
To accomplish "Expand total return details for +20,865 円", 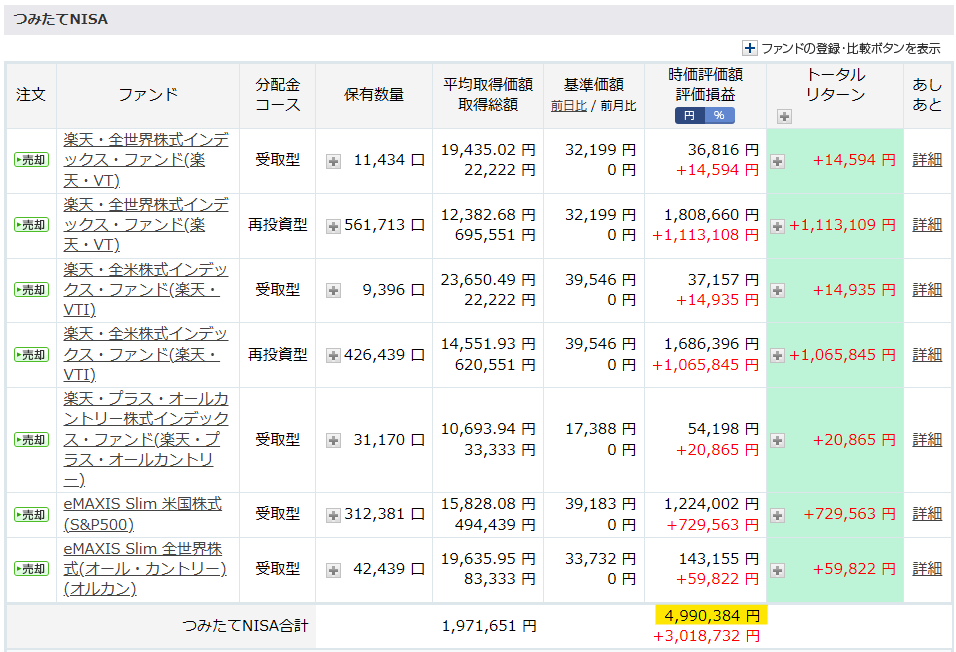I will click(777, 440).
